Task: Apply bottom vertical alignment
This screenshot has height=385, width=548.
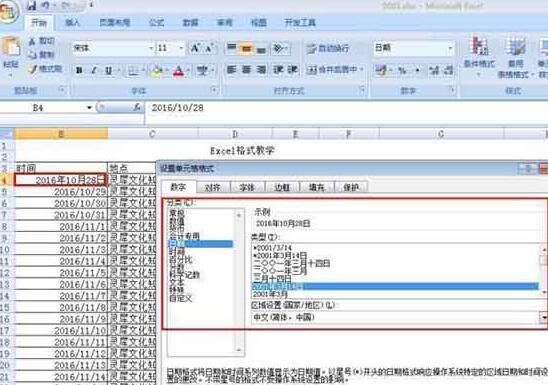Action: [x=261, y=48]
